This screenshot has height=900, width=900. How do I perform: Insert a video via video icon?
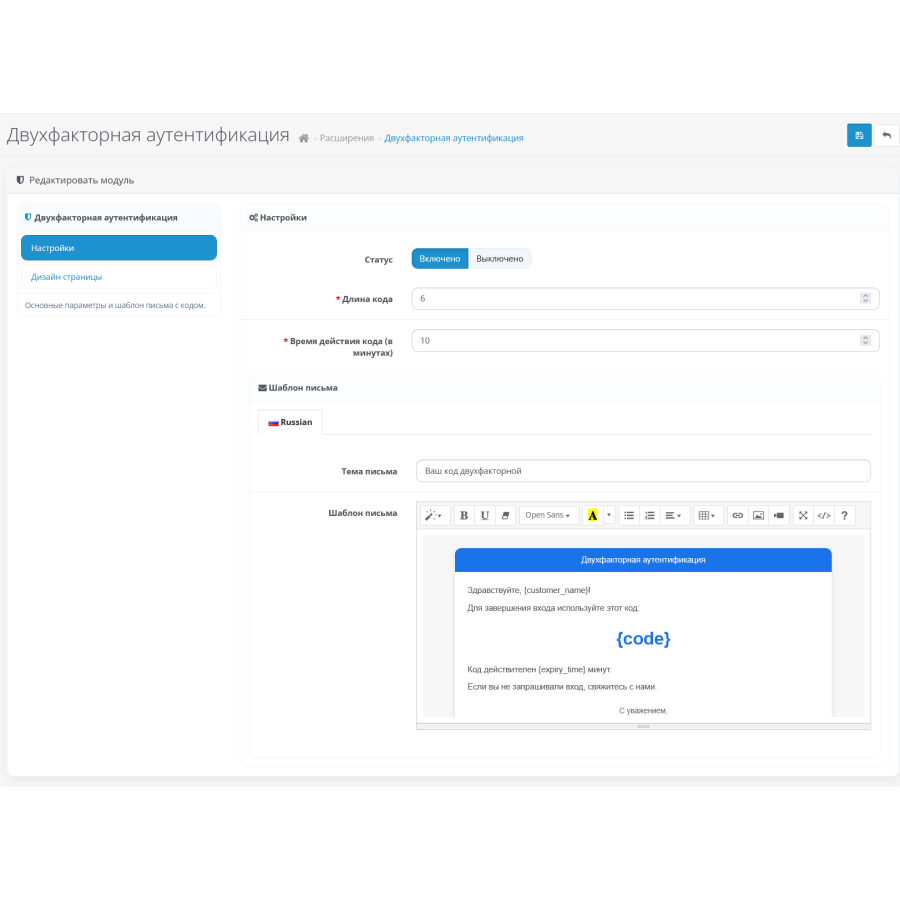pyautogui.click(x=779, y=515)
